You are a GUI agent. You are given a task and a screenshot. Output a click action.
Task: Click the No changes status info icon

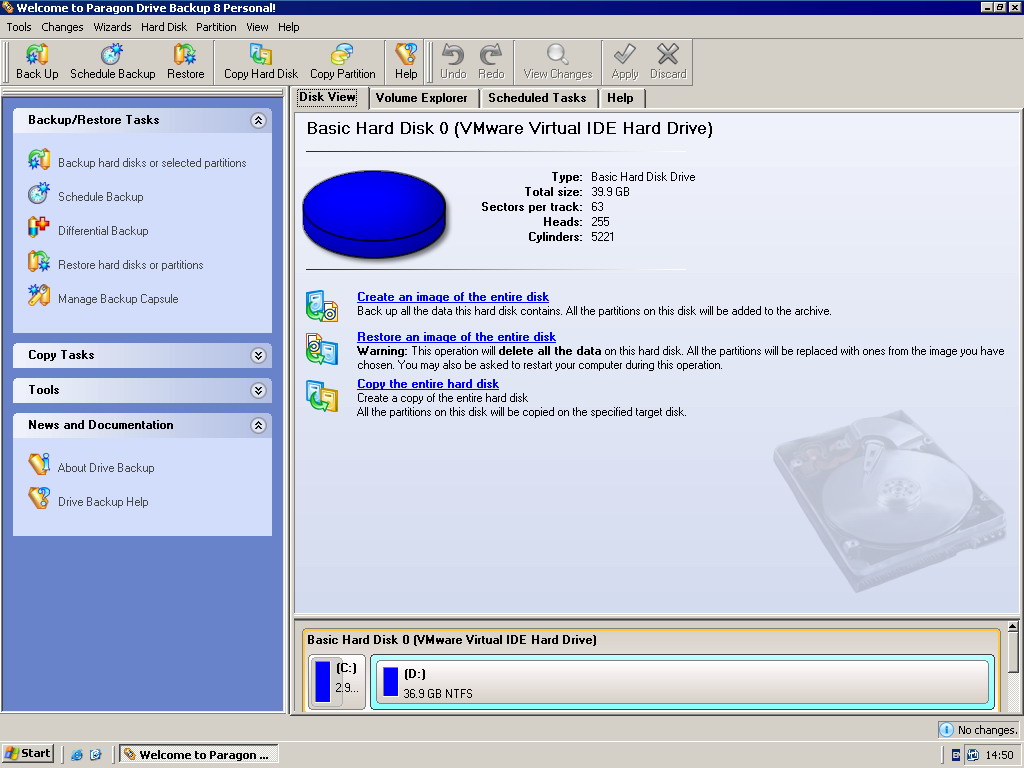946,729
